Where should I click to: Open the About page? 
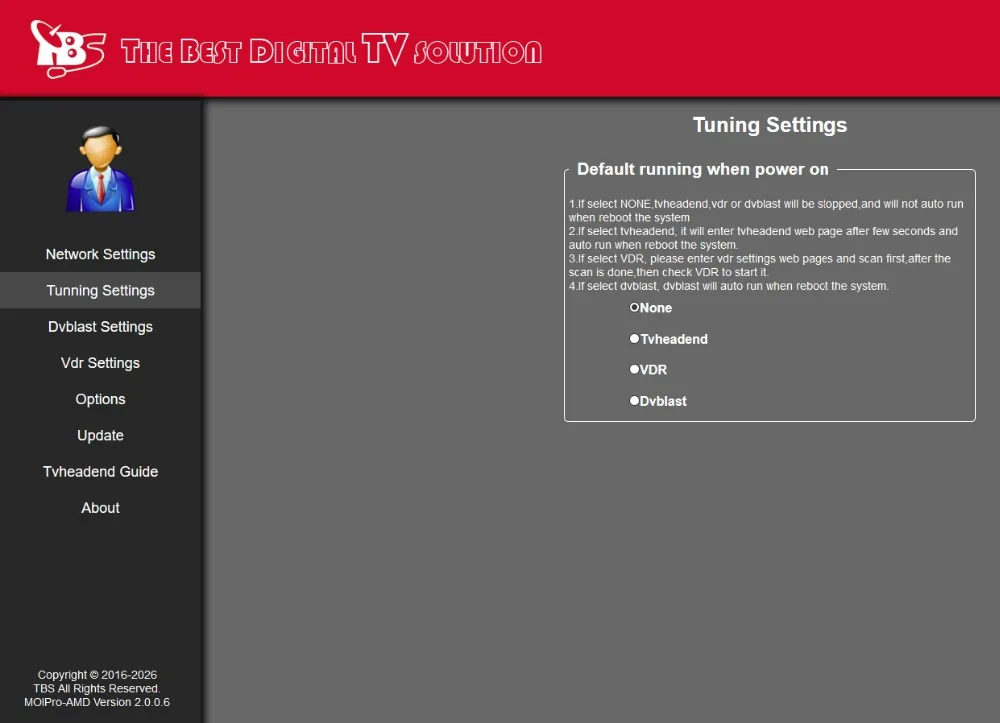(x=100, y=508)
